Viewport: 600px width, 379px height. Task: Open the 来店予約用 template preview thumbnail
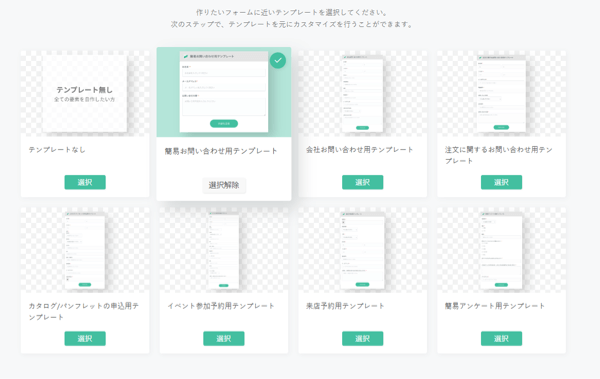[362, 250]
